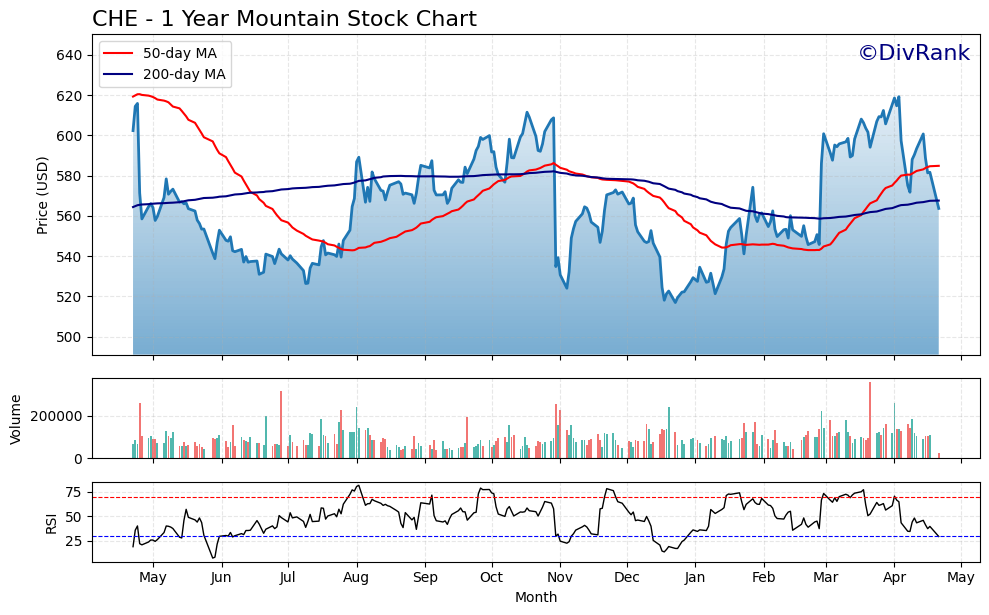Click the 'Jun' month tick label
Screen dimensions: 989x615
pos(221,578)
